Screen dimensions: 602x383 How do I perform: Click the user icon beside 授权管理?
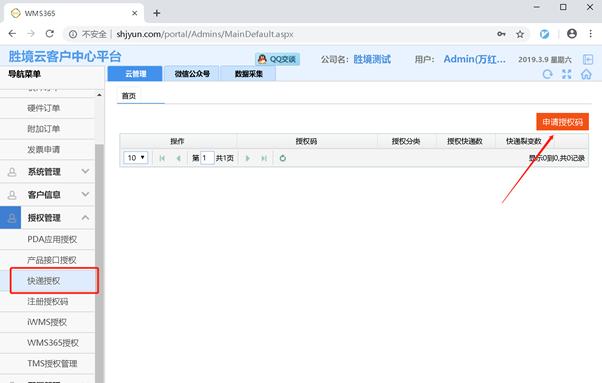(12, 218)
